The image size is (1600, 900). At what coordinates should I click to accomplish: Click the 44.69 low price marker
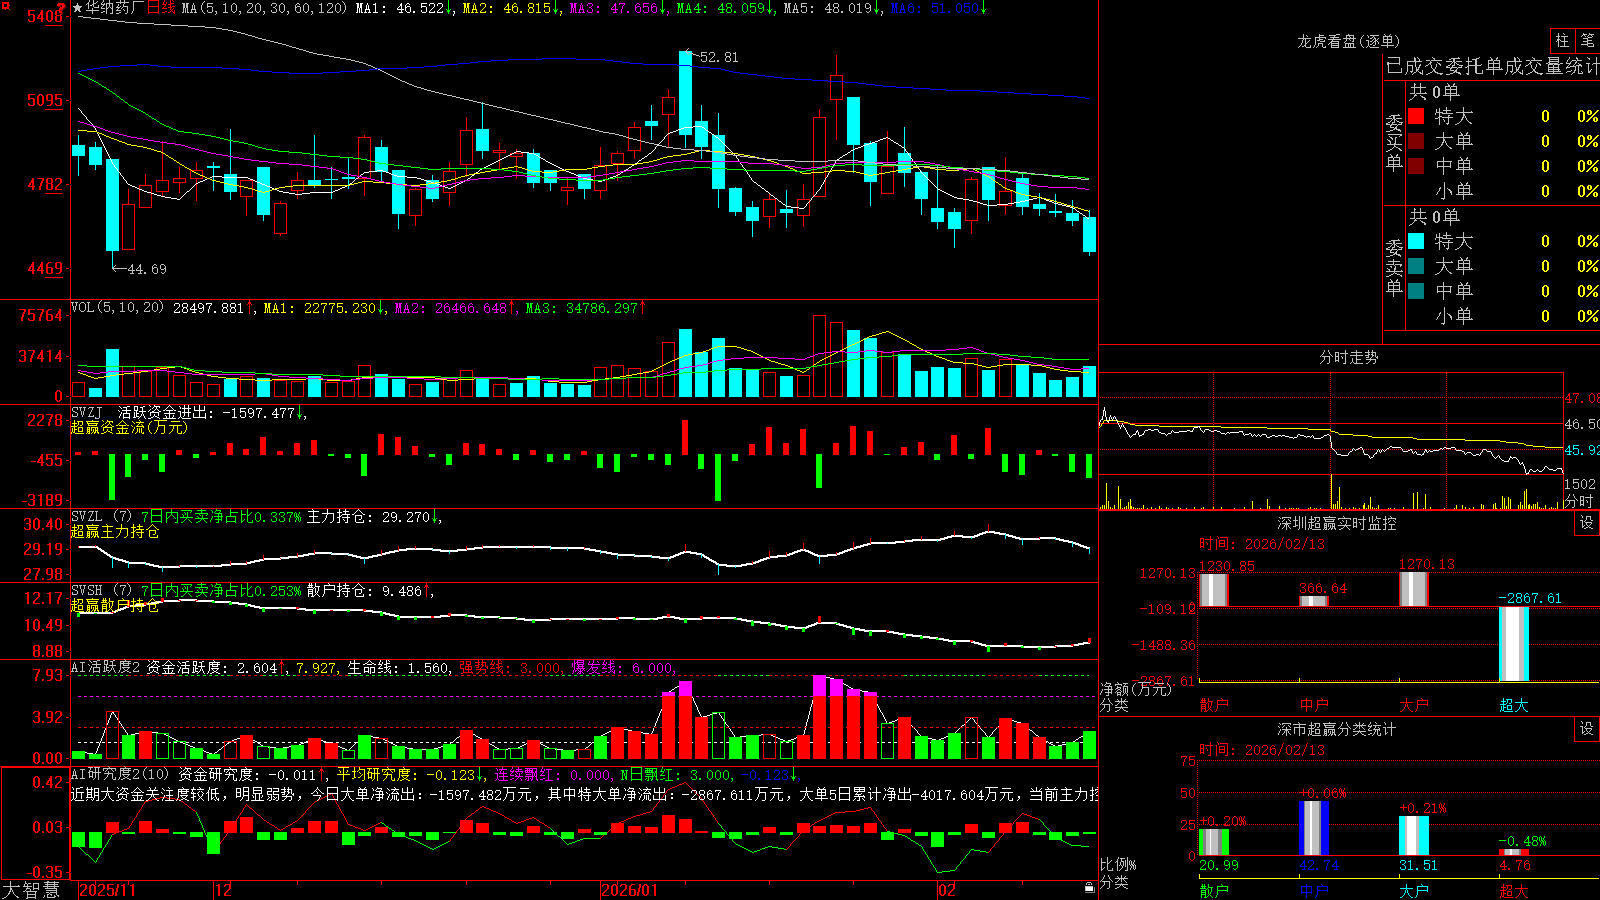coord(147,269)
